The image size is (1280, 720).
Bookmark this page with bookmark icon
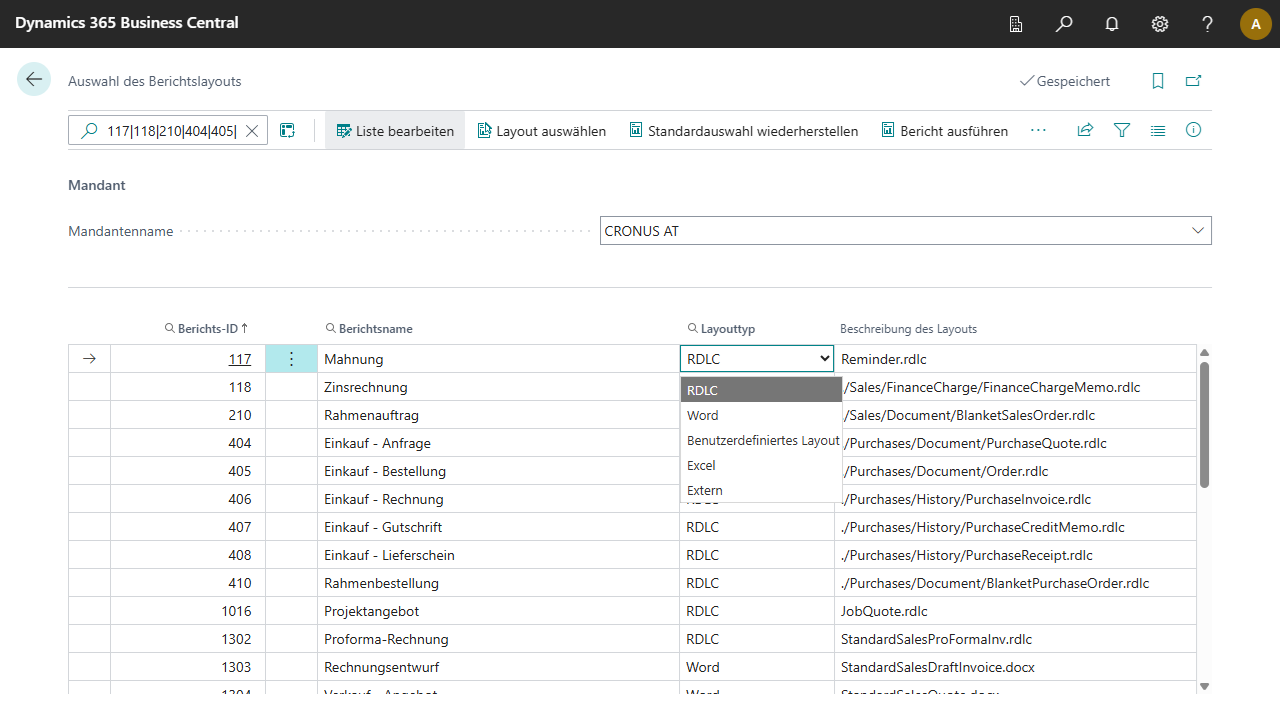coord(1158,81)
